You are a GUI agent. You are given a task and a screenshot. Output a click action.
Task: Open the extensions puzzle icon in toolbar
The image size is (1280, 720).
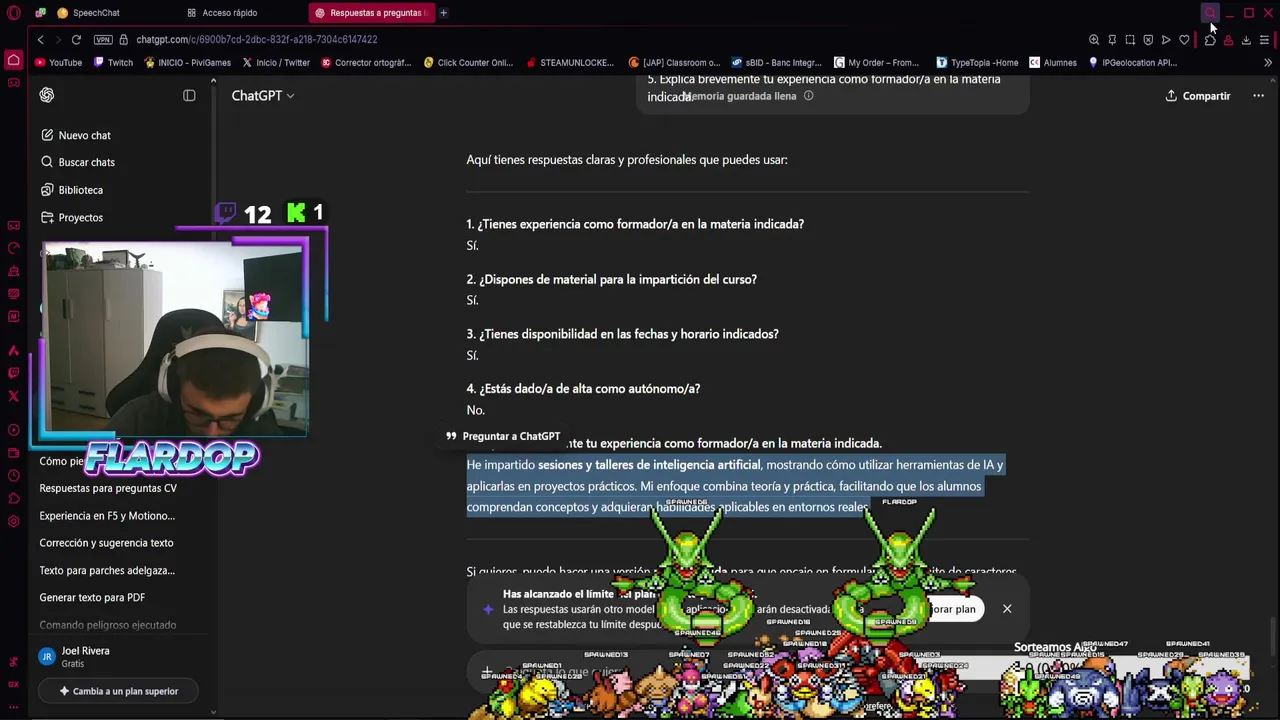pyautogui.click(x=1210, y=40)
